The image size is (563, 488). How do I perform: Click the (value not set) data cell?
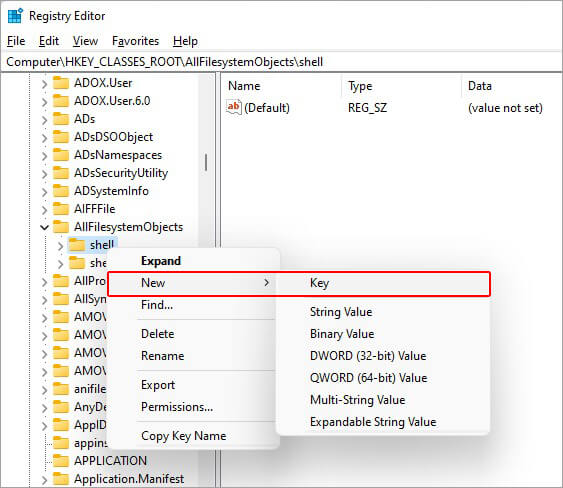click(x=505, y=108)
